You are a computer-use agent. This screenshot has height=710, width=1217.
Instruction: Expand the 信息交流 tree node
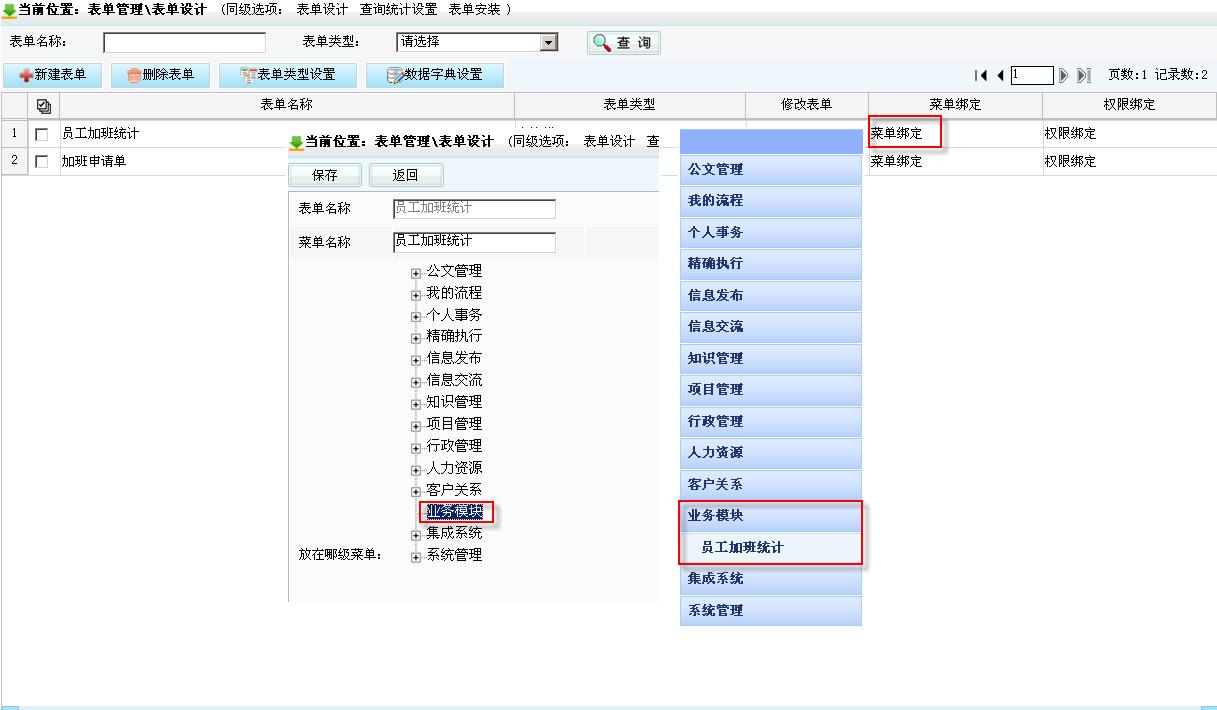click(x=416, y=382)
